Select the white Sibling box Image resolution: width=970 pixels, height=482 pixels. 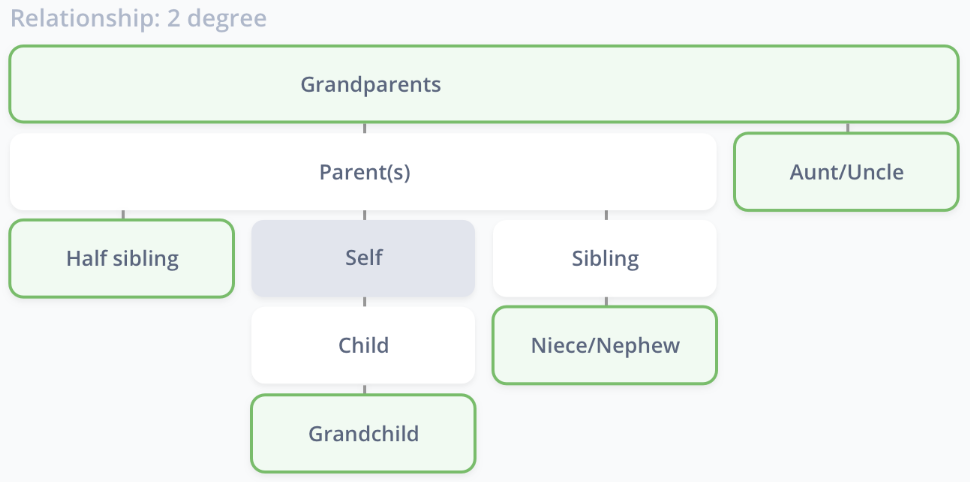click(x=605, y=259)
